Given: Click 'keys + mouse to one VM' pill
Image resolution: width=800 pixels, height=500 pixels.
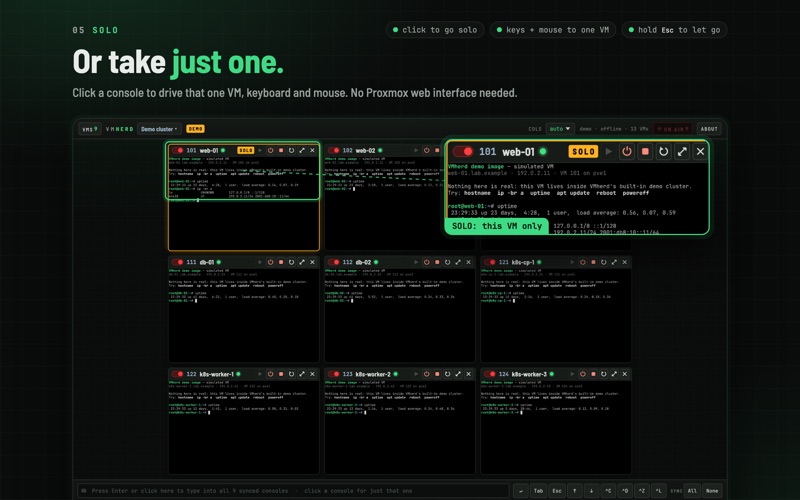Looking at the screenshot, I should [553, 30].
